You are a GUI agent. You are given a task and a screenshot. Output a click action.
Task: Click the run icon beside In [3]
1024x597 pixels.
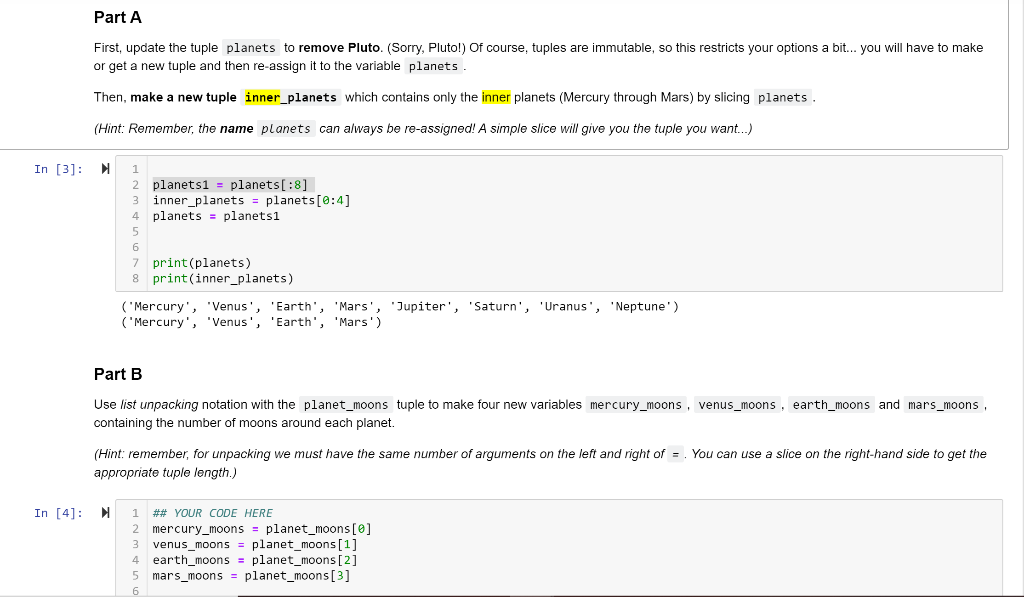(x=106, y=168)
